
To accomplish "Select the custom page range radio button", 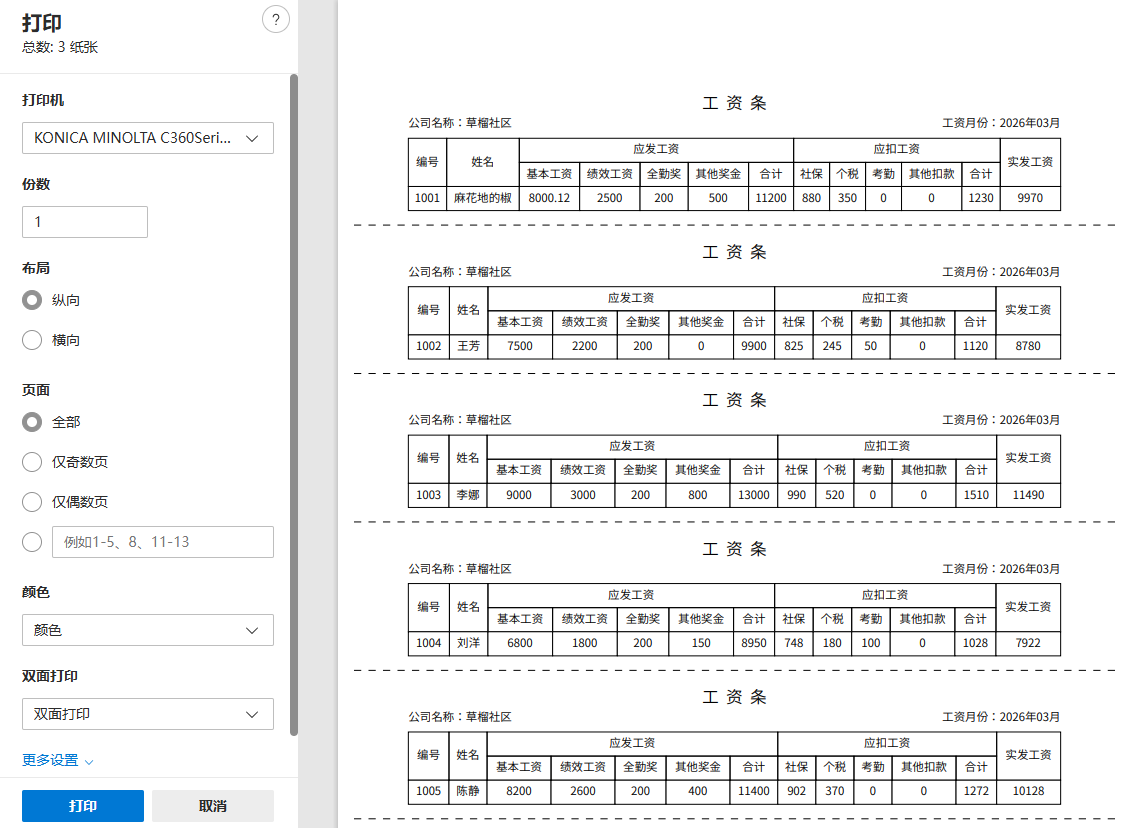I will click(33, 542).
